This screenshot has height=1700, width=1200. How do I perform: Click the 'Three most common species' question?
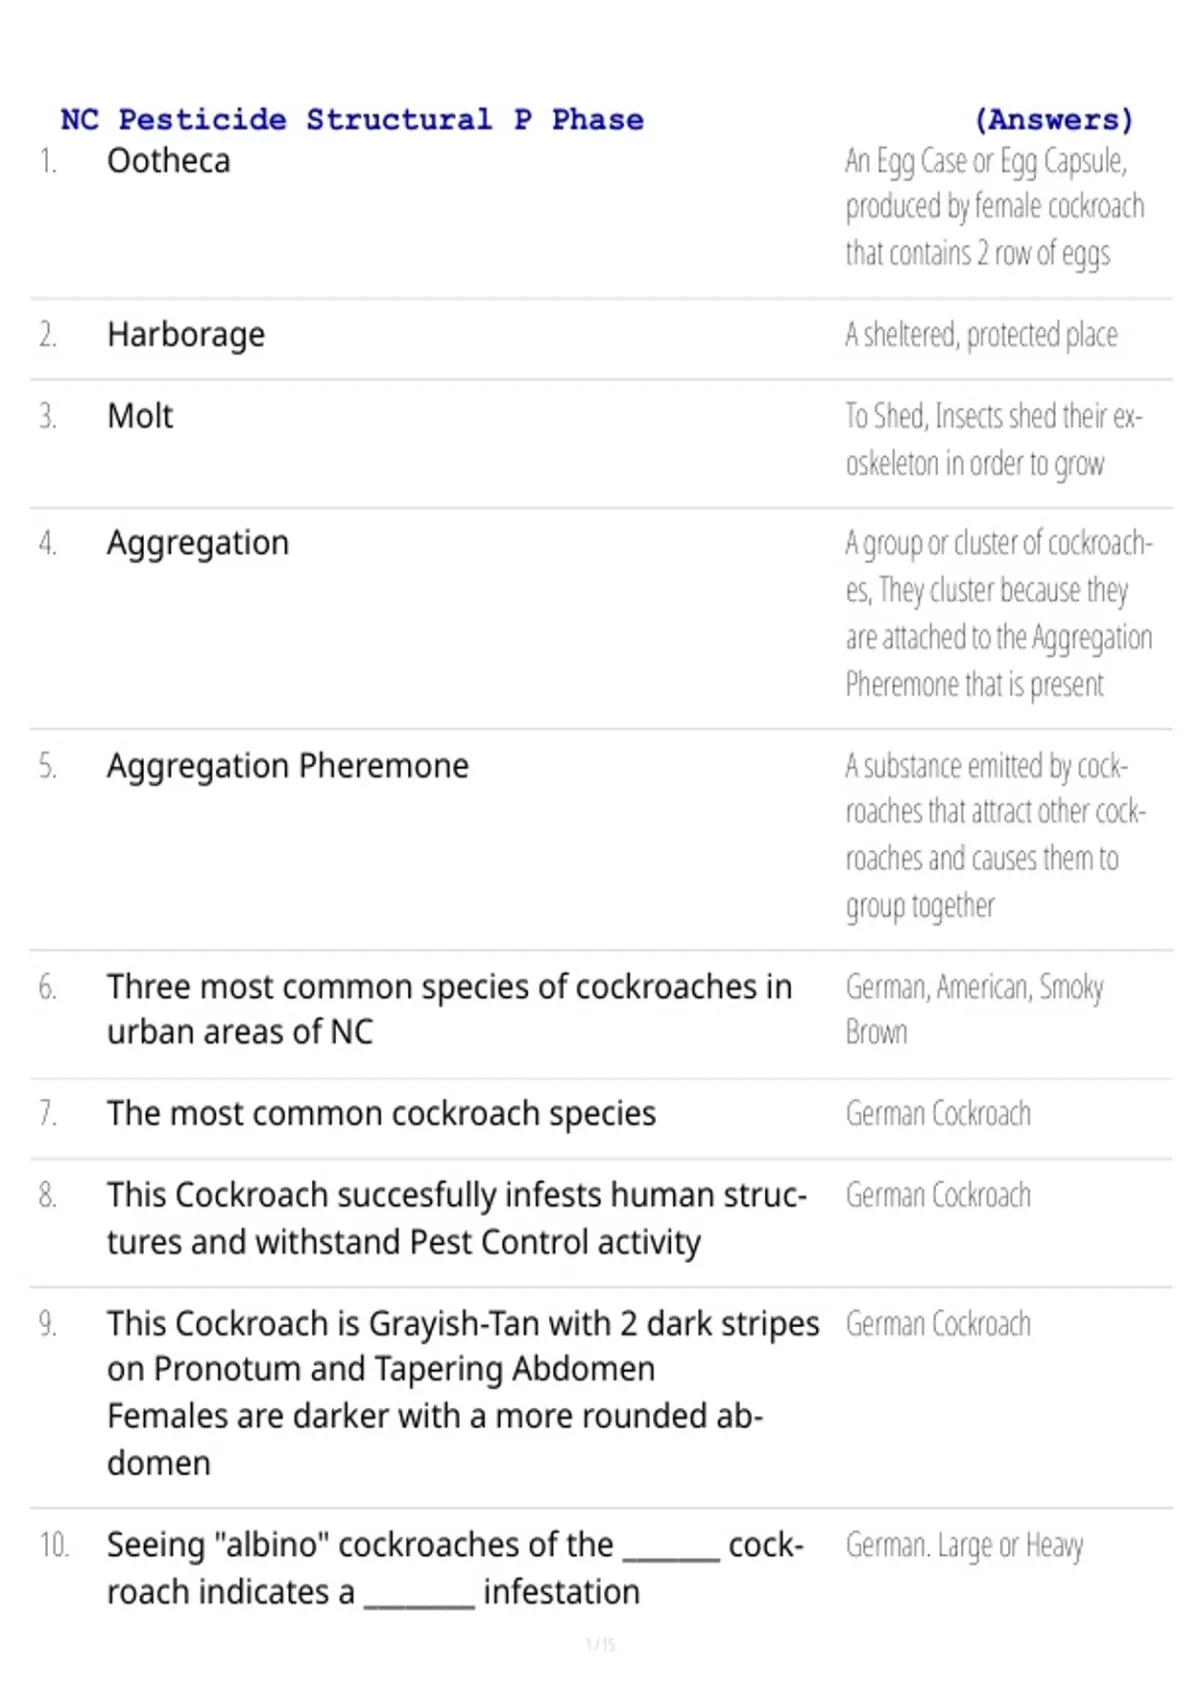coord(449,1009)
